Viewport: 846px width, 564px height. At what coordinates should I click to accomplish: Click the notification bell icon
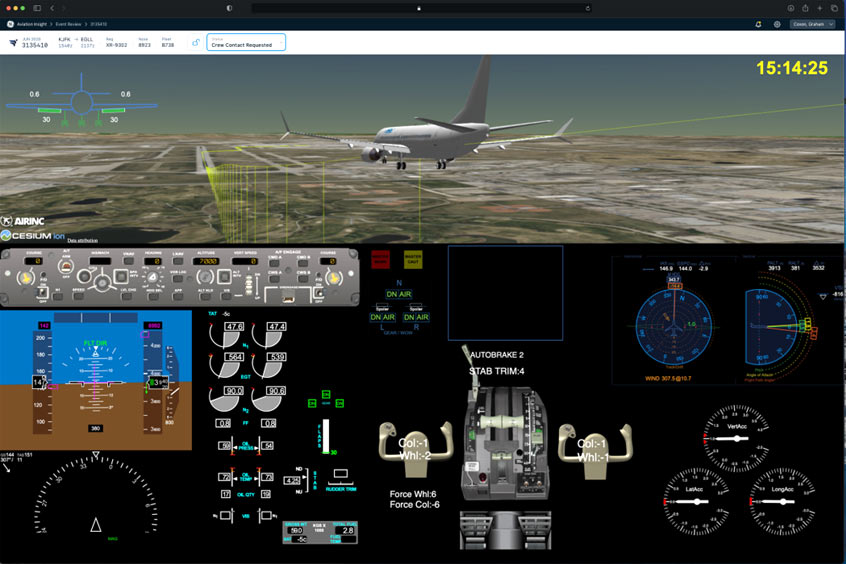[757, 24]
